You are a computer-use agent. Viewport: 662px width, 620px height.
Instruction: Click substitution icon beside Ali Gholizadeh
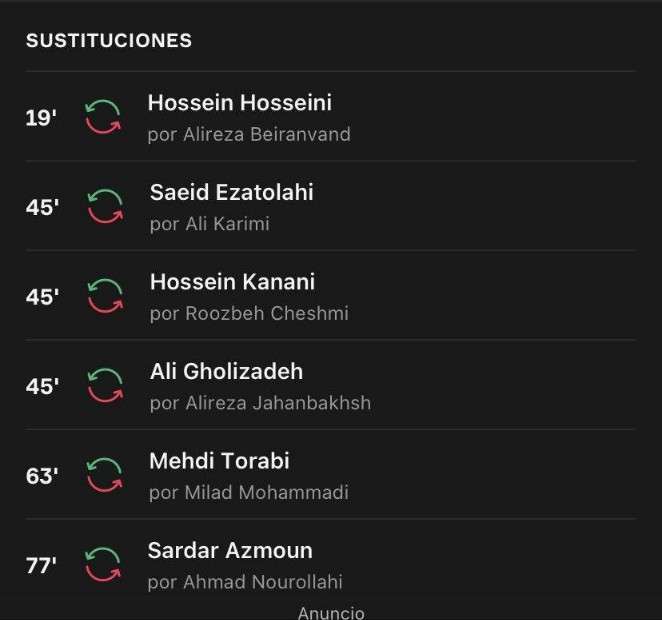click(x=104, y=385)
